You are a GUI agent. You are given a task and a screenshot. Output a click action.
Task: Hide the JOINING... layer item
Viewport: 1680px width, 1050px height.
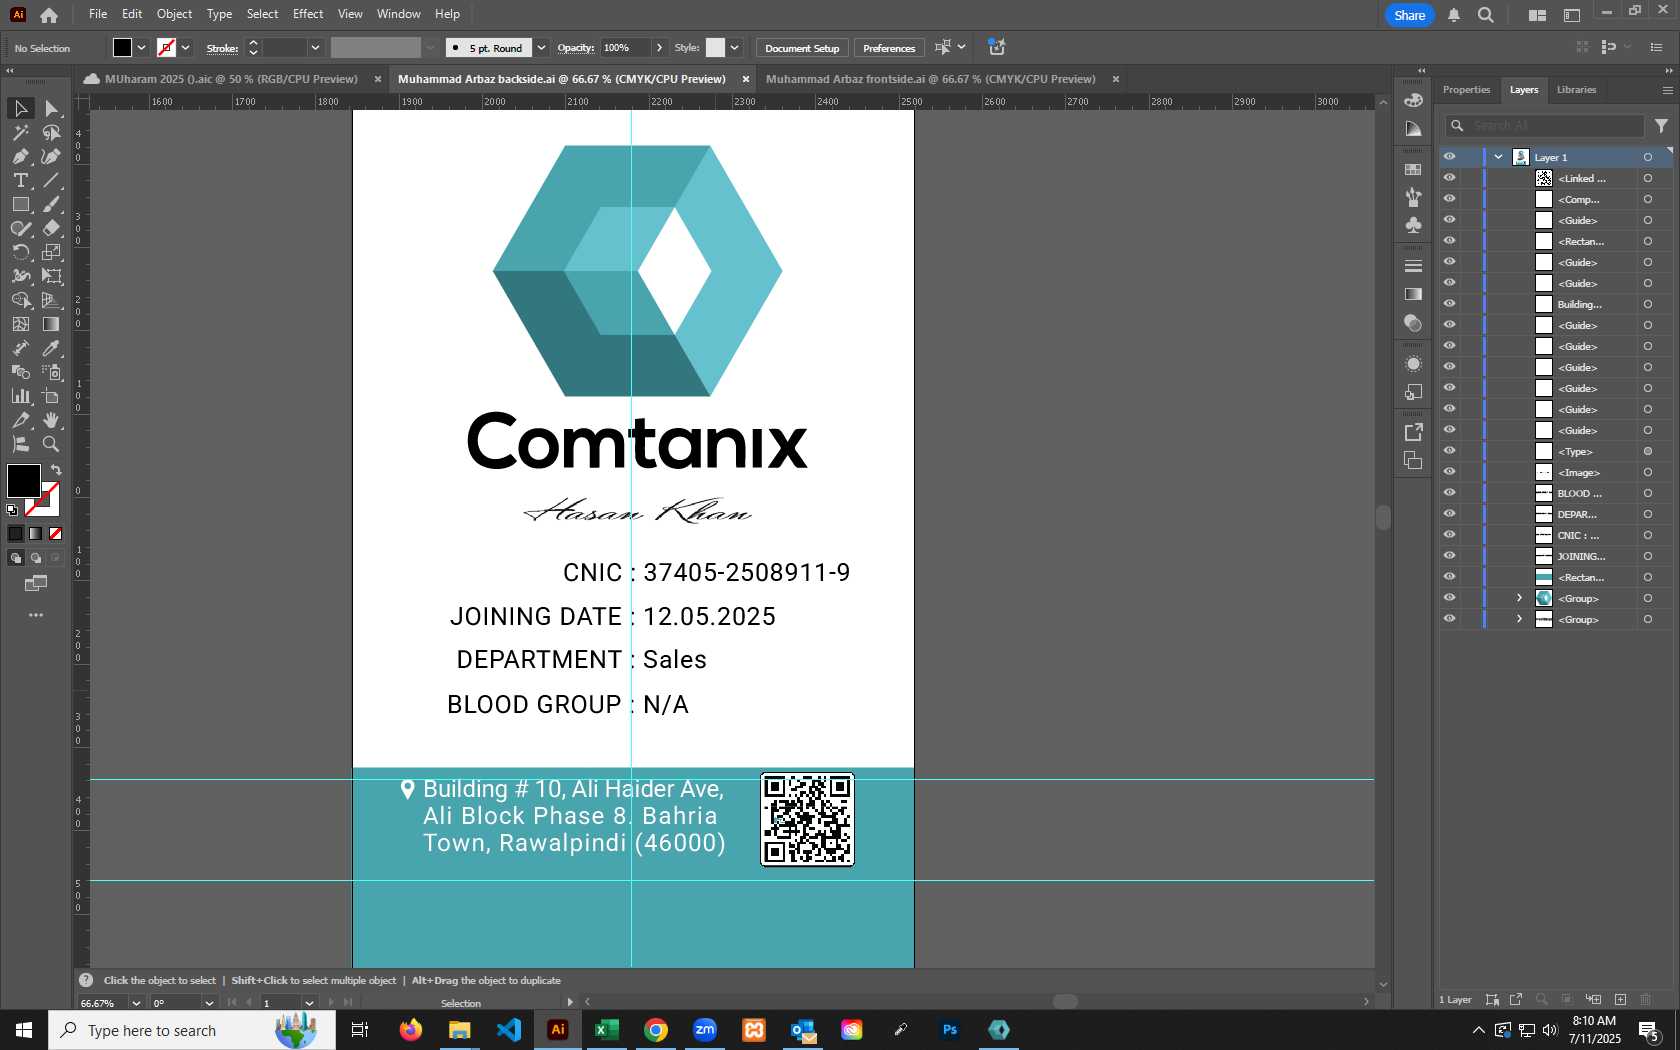click(1449, 556)
